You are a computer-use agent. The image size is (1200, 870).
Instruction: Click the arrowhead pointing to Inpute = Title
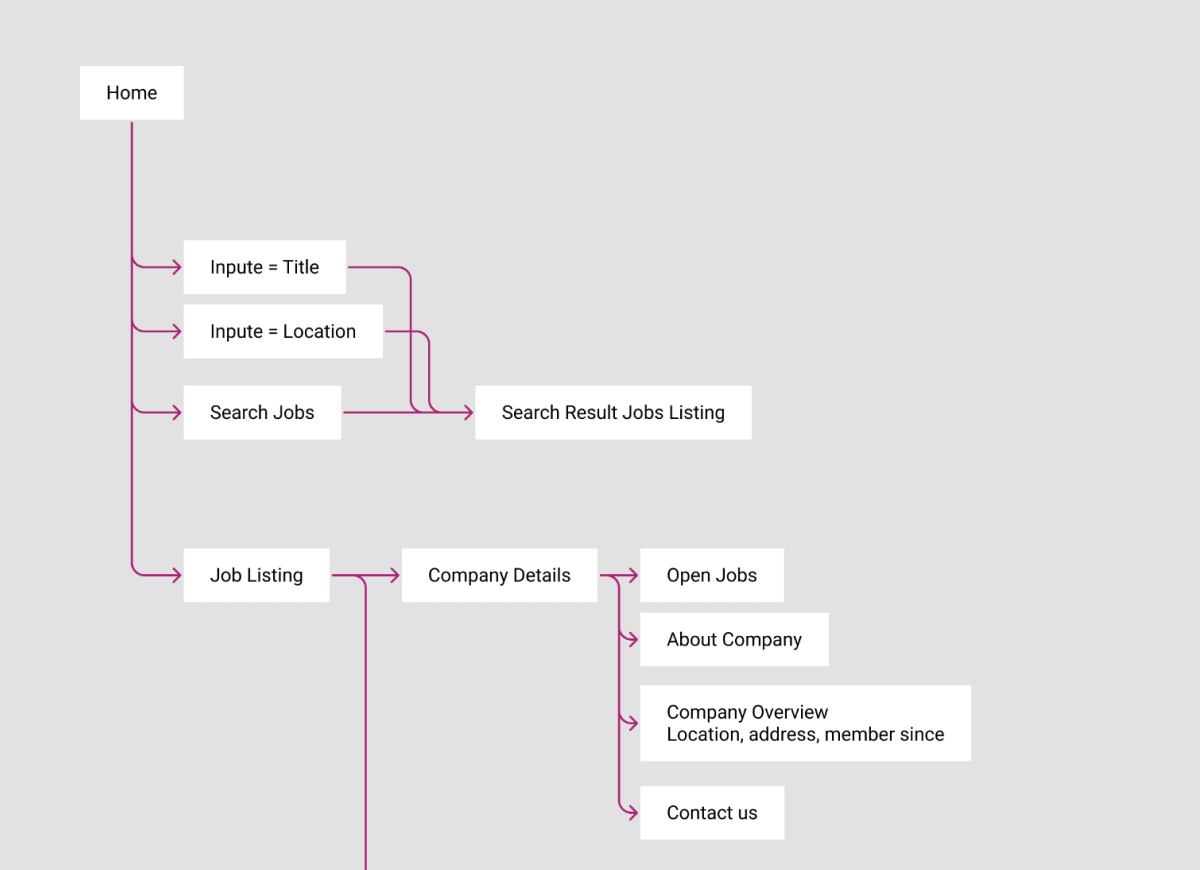tap(175, 267)
